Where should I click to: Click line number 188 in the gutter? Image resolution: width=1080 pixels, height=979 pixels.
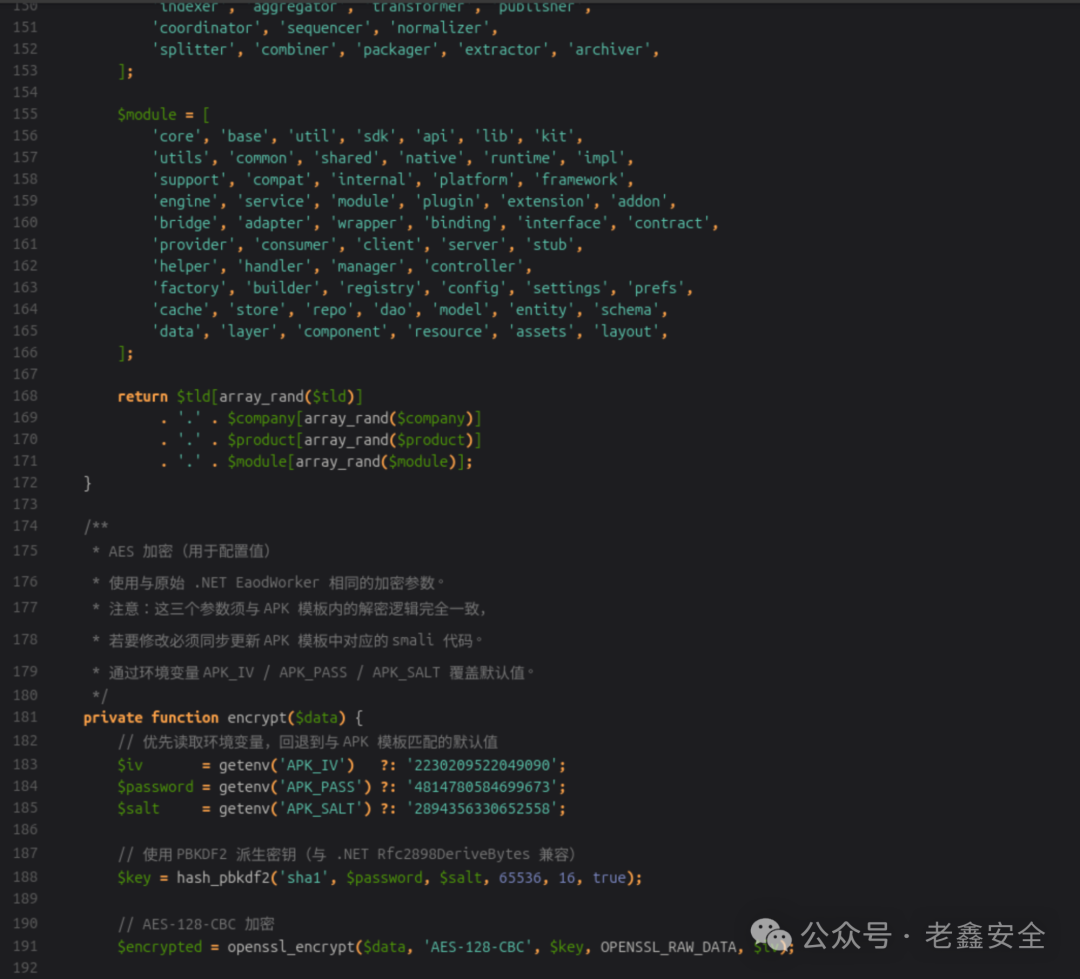point(25,876)
